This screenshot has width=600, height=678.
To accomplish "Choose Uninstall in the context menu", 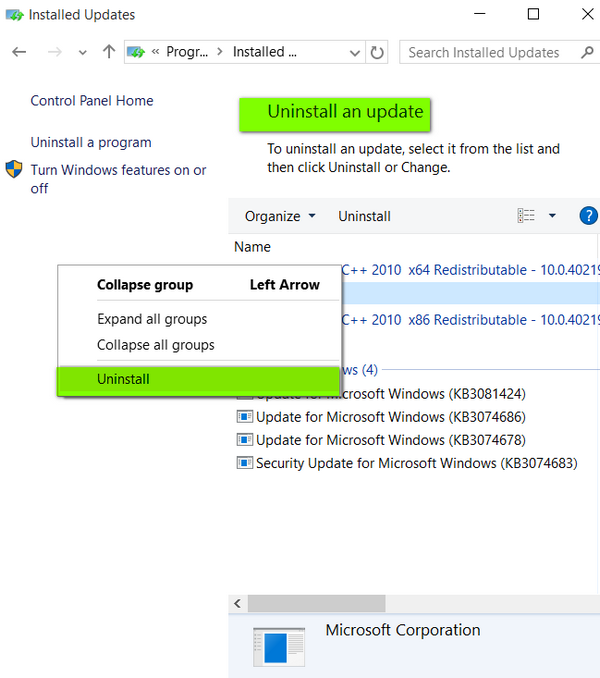I will click(x=198, y=380).
